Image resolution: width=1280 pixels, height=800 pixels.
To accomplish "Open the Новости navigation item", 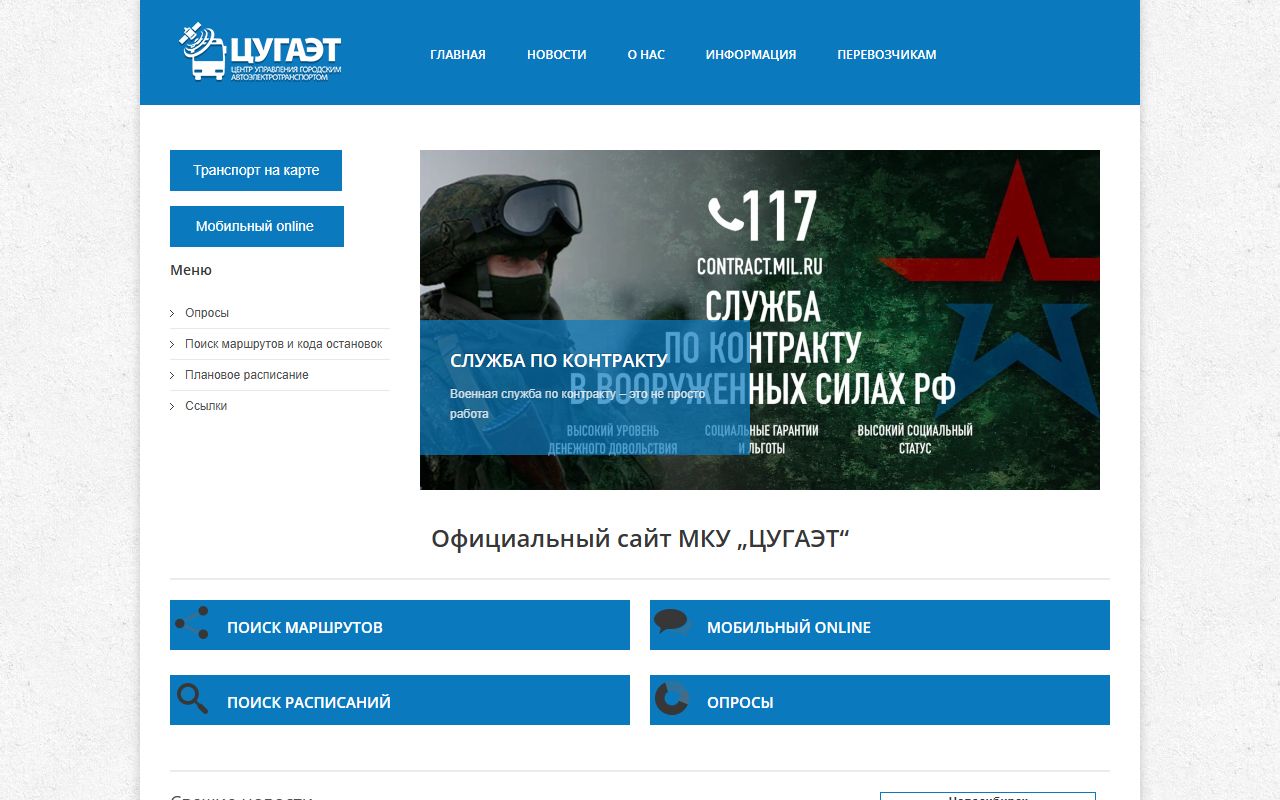I will 557,55.
